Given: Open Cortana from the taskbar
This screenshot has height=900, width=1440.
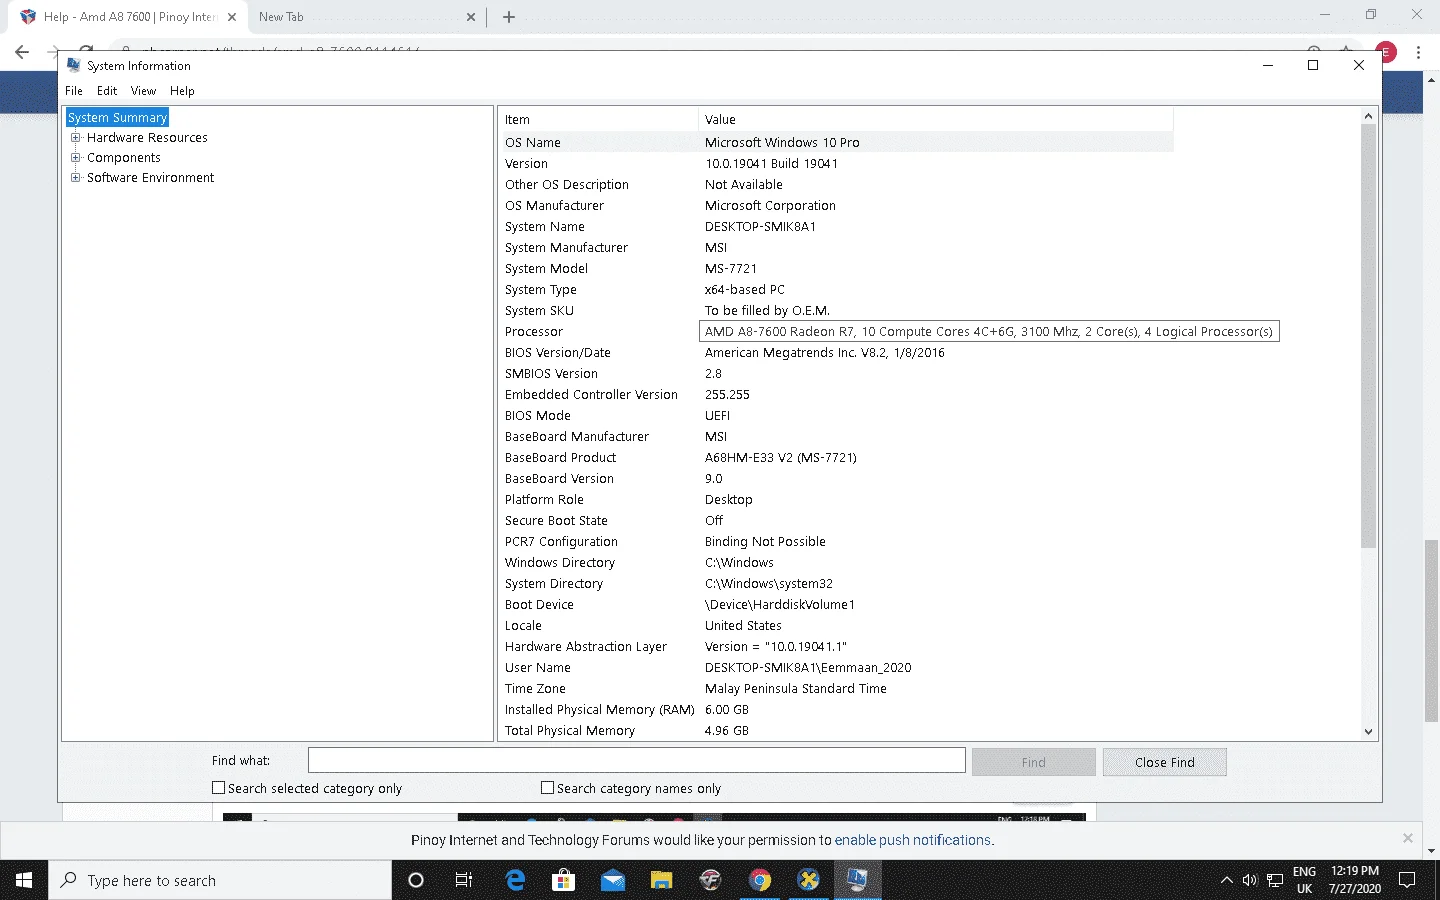Looking at the screenshot, I should [416, 880].
